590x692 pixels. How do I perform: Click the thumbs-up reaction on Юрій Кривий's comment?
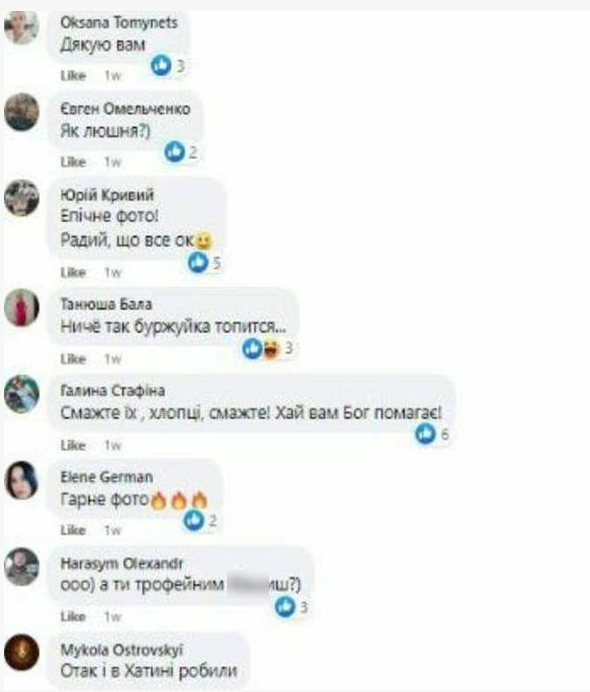point(198,262)
